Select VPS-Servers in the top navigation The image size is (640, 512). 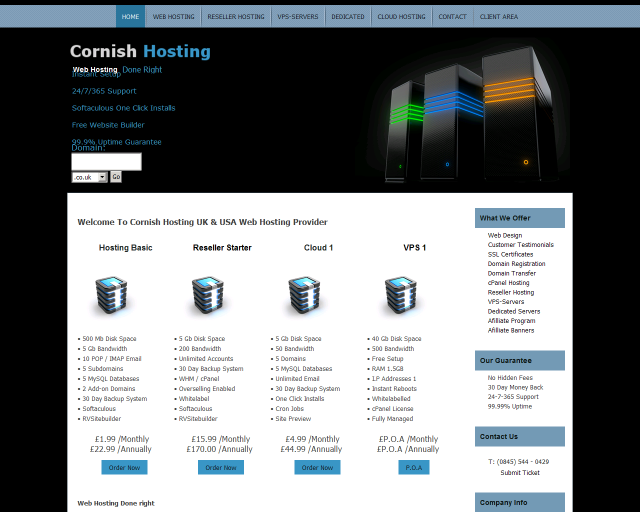click(298, 17)
